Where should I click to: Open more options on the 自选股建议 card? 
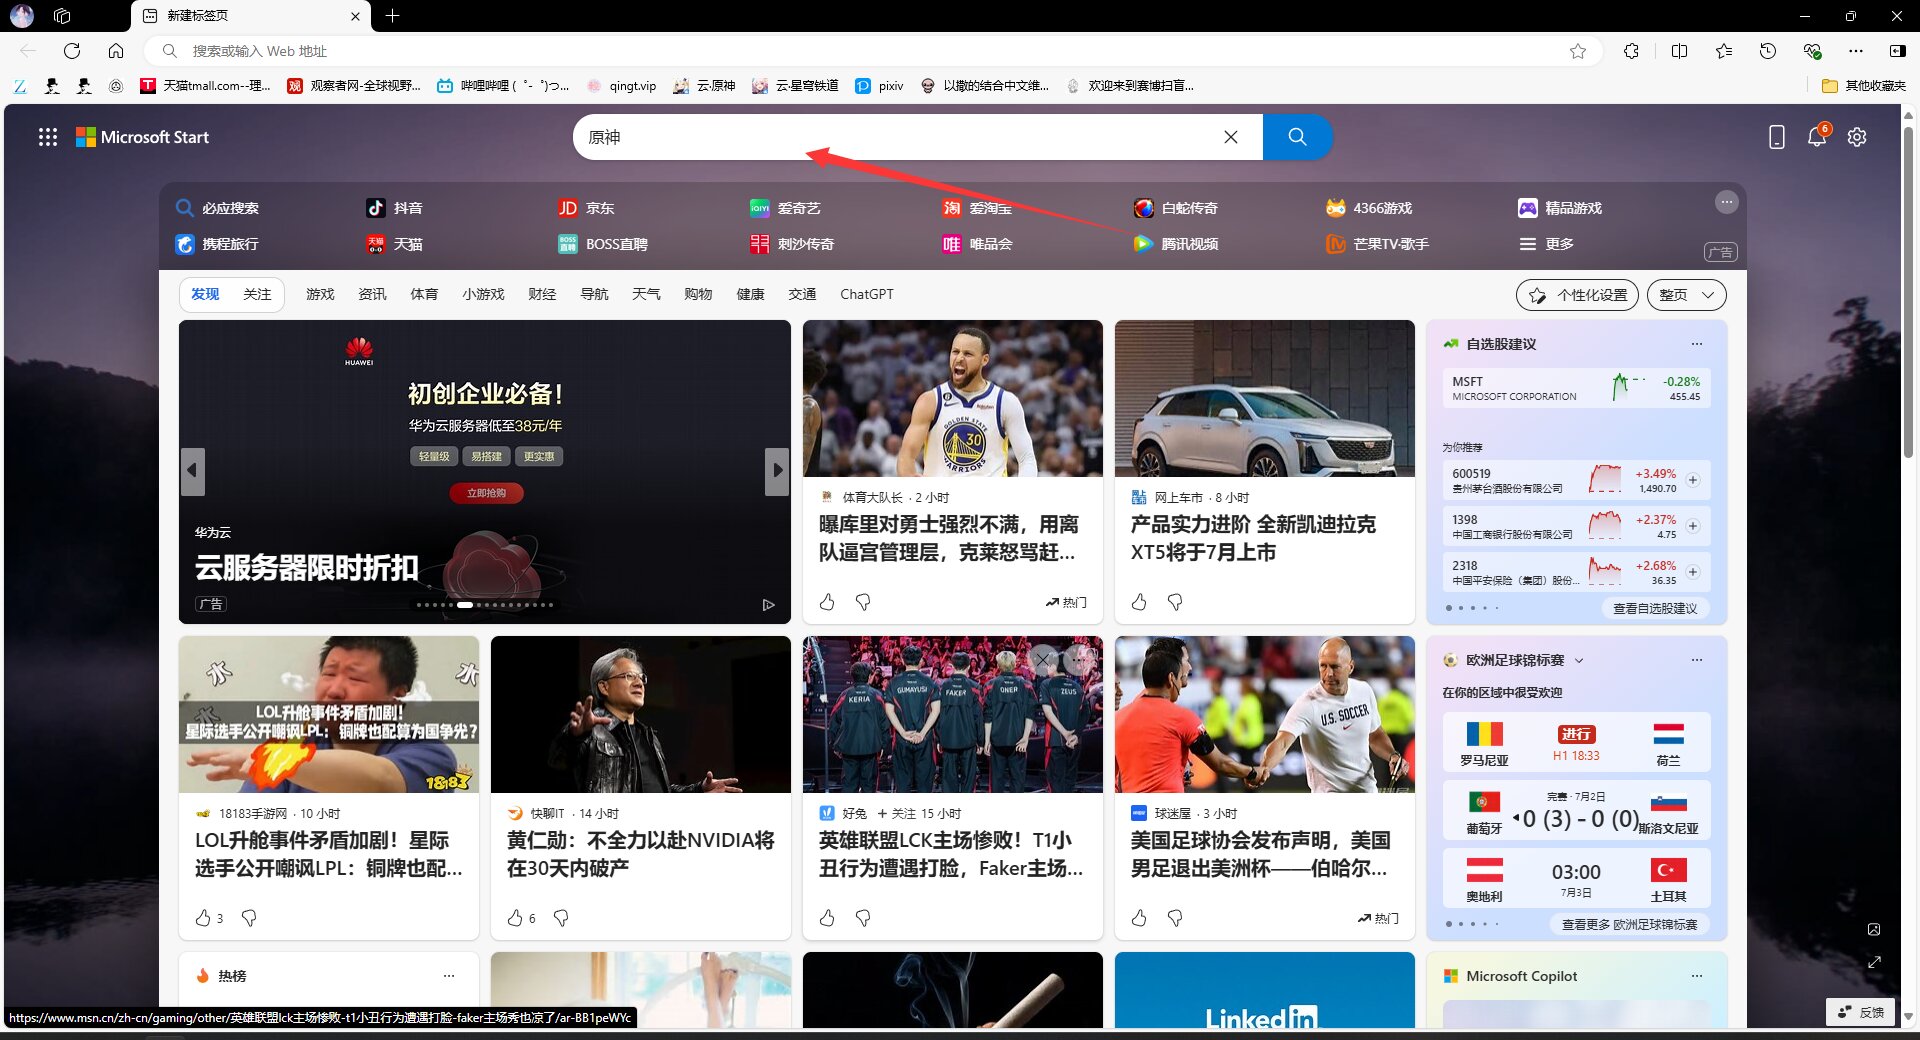pyautogui.click(x=1697, y=344)
